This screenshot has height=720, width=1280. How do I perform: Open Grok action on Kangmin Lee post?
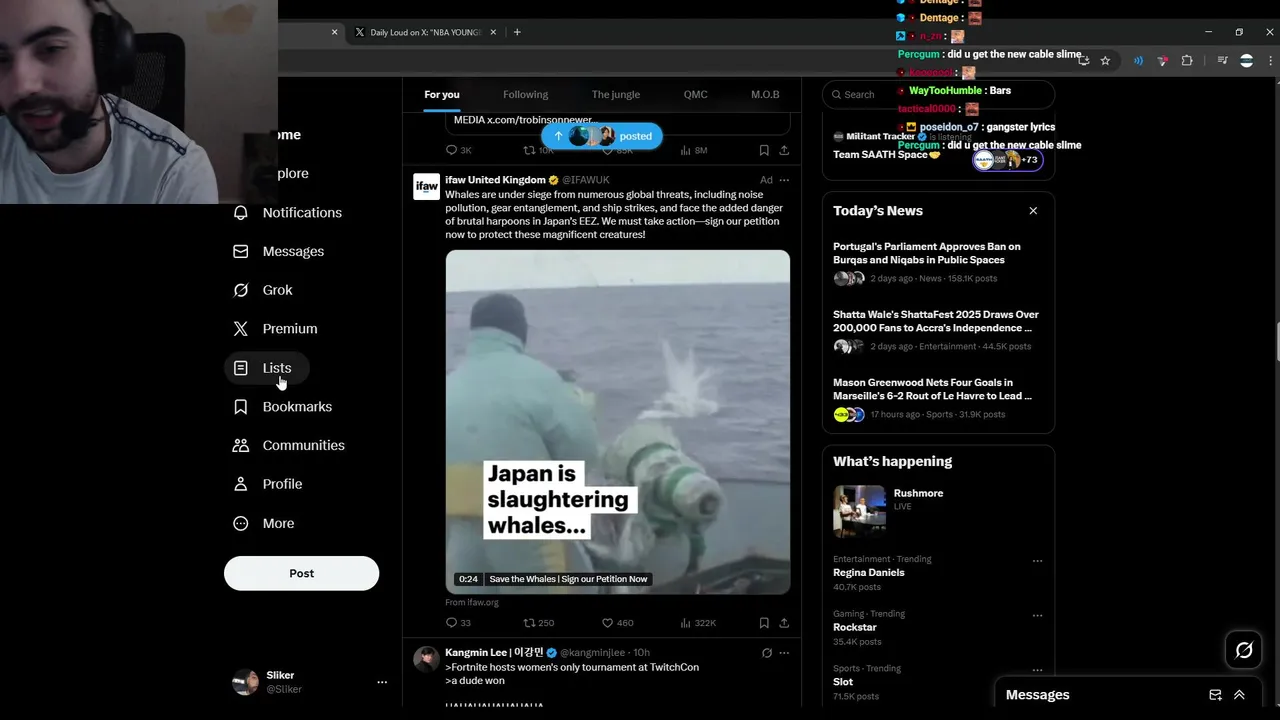(767, 653)
